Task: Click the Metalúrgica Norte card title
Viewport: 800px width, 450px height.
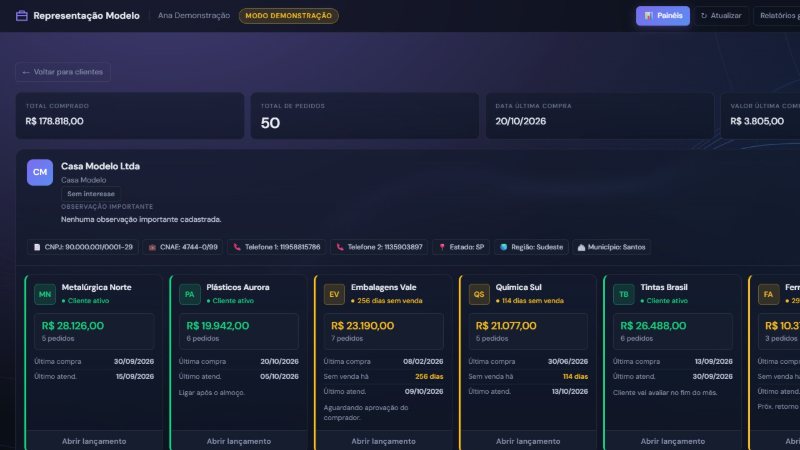Action: click(96, 287)
